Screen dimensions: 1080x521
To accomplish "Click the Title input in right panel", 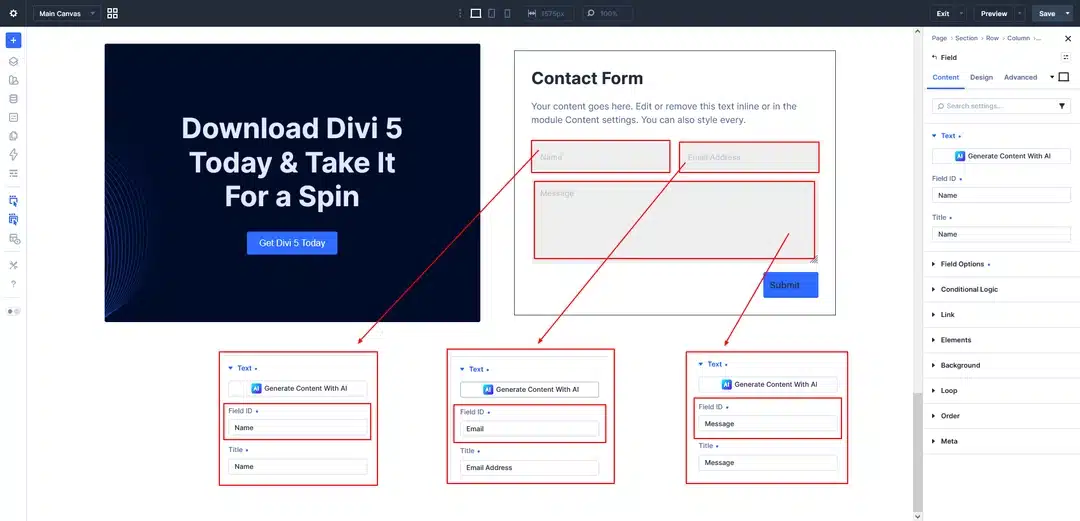I will pos(1001,234).
